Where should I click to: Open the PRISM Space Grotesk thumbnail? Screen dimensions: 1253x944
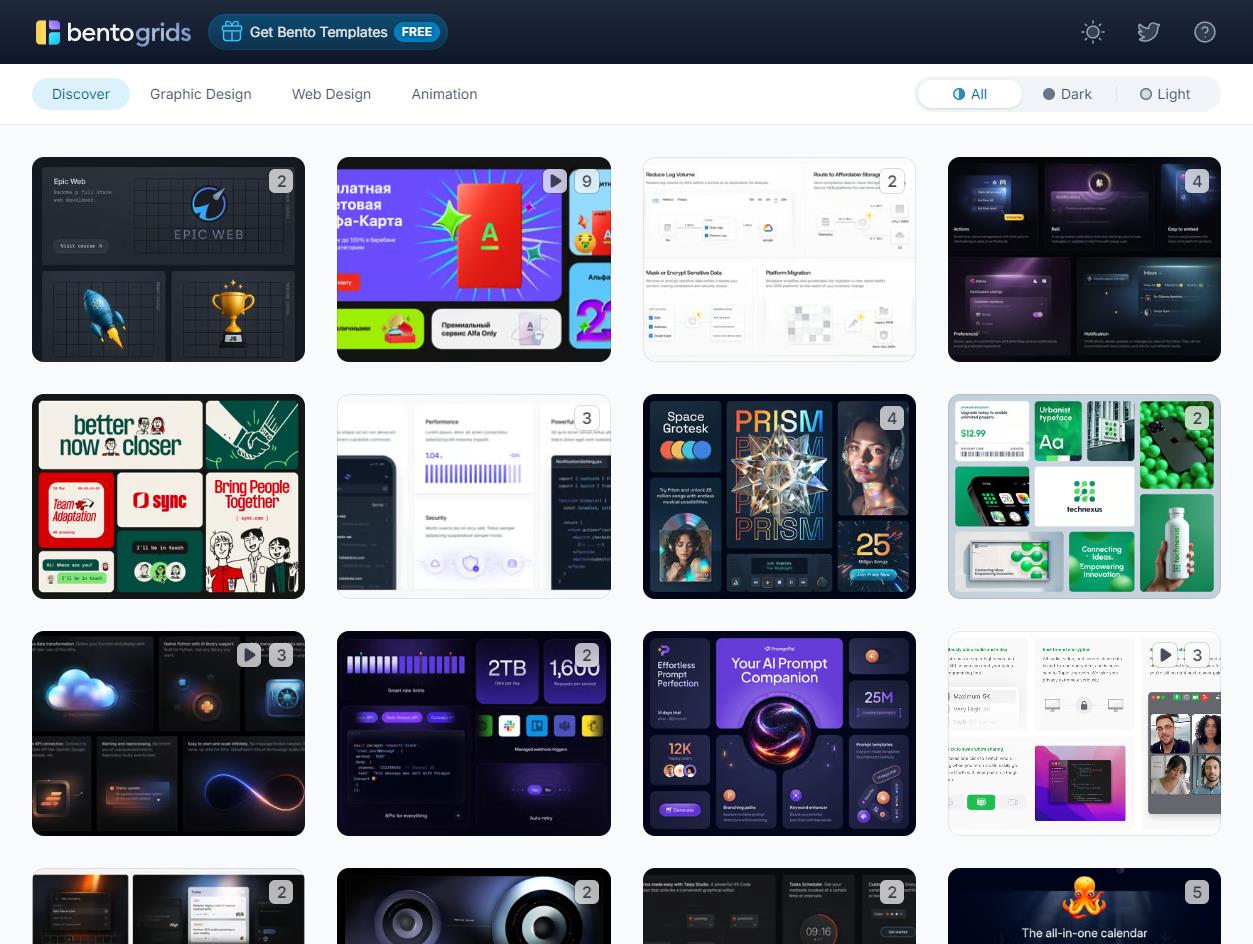779,496
